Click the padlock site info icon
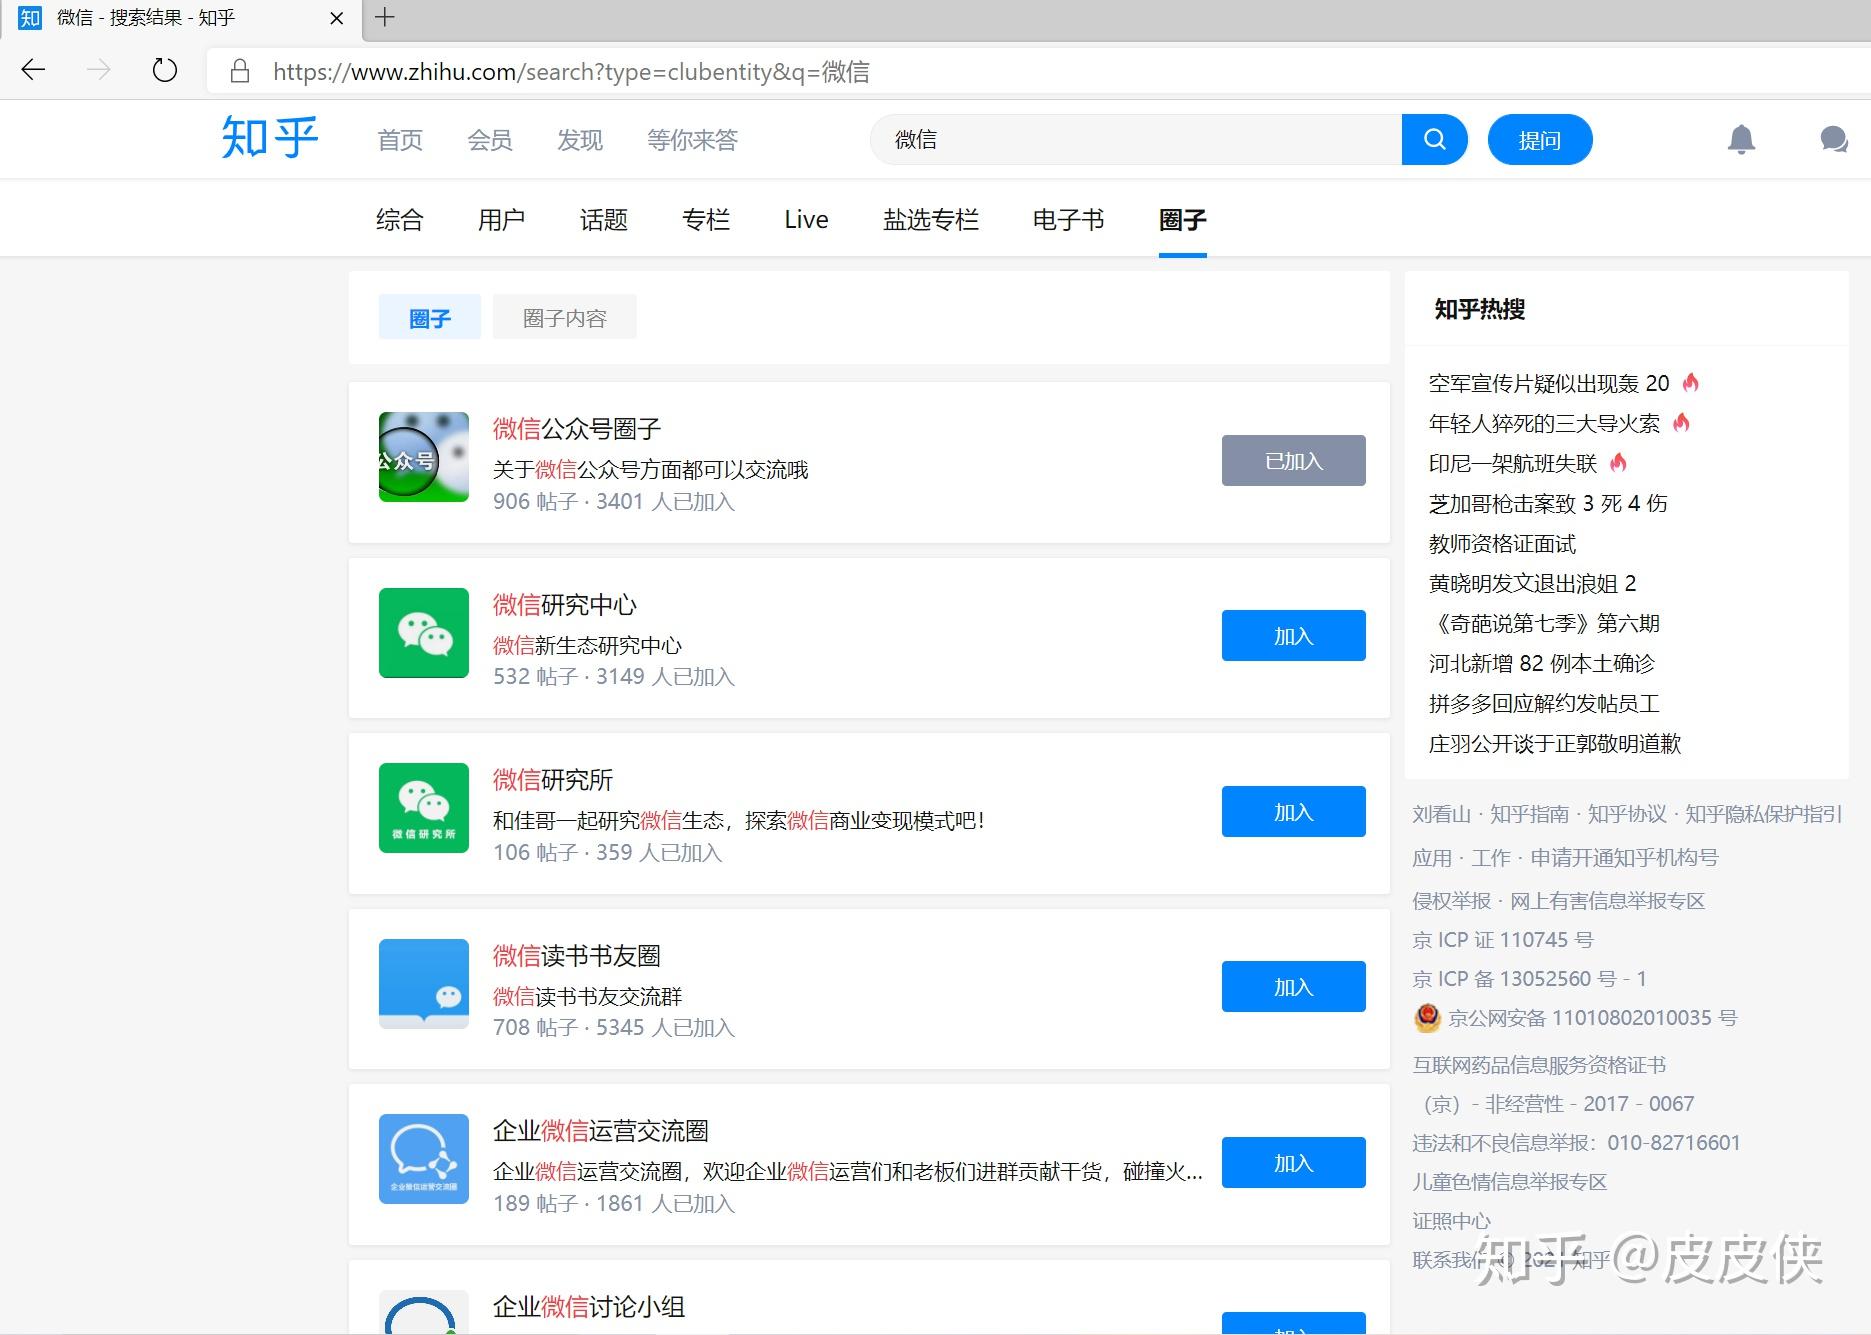This screenshot has width=1871, height=1335. (x=239, y=71)
